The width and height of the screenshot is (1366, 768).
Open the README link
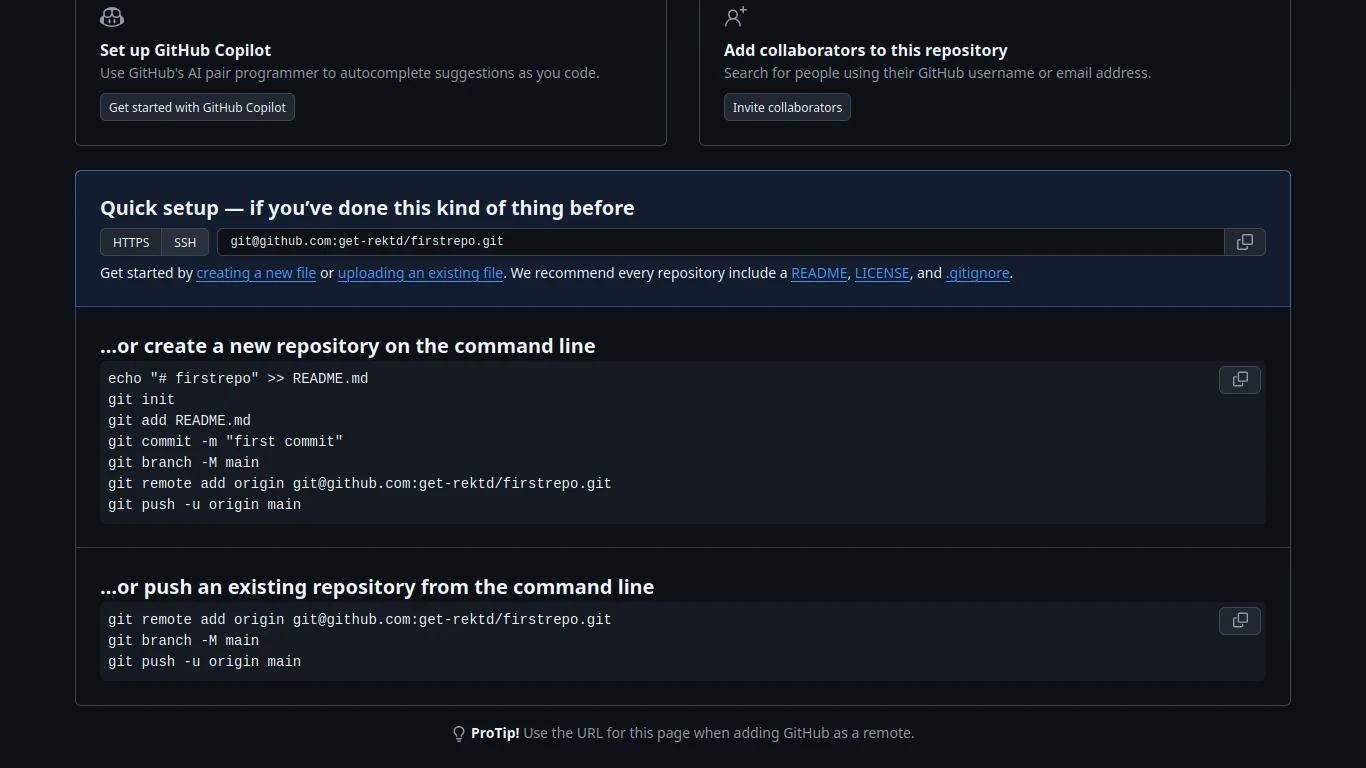click(x=818, y=272)
